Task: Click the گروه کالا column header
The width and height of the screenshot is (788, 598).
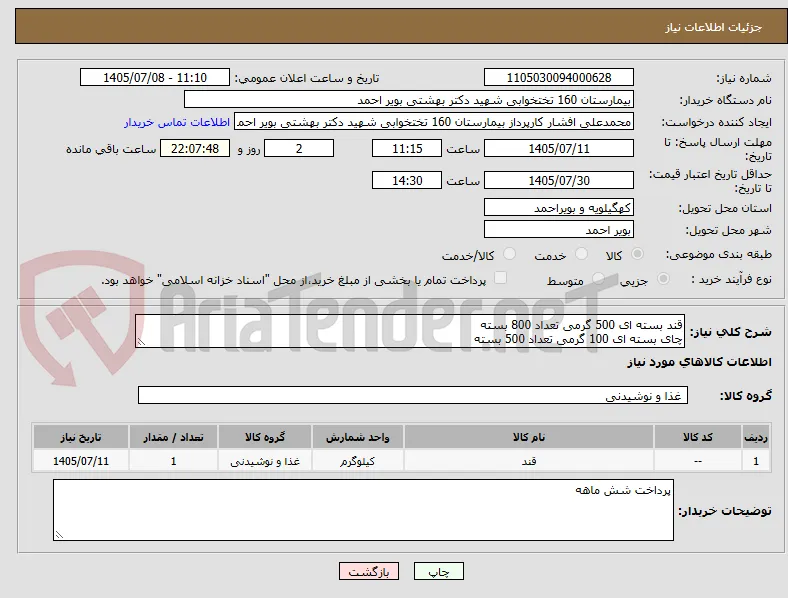Action: [x=265, y=437]
